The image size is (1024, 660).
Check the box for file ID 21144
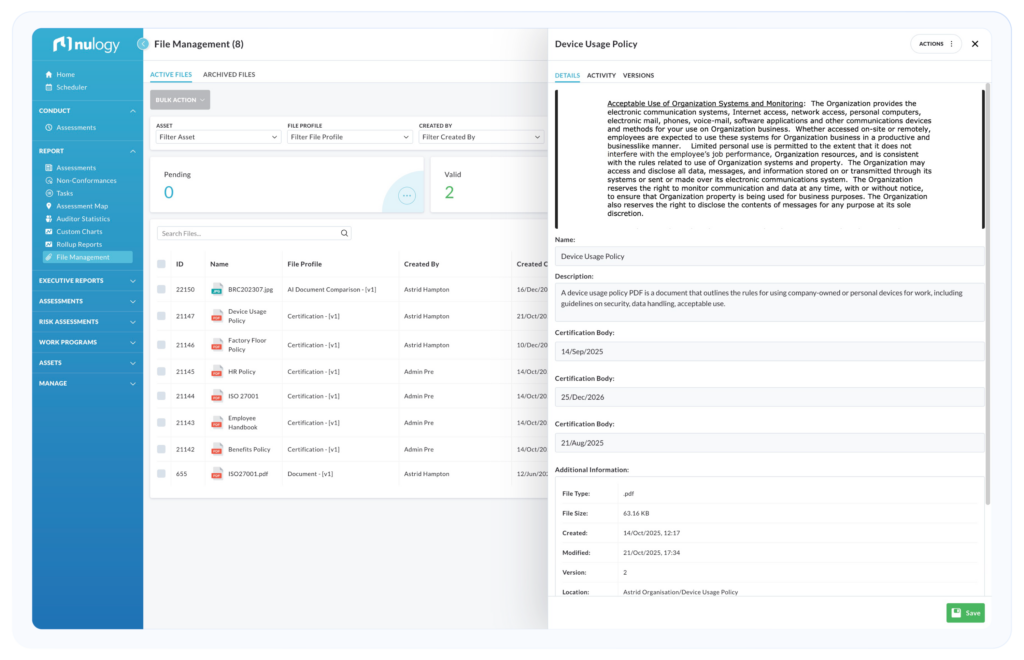pyautogui.click(x=161, y=396)
